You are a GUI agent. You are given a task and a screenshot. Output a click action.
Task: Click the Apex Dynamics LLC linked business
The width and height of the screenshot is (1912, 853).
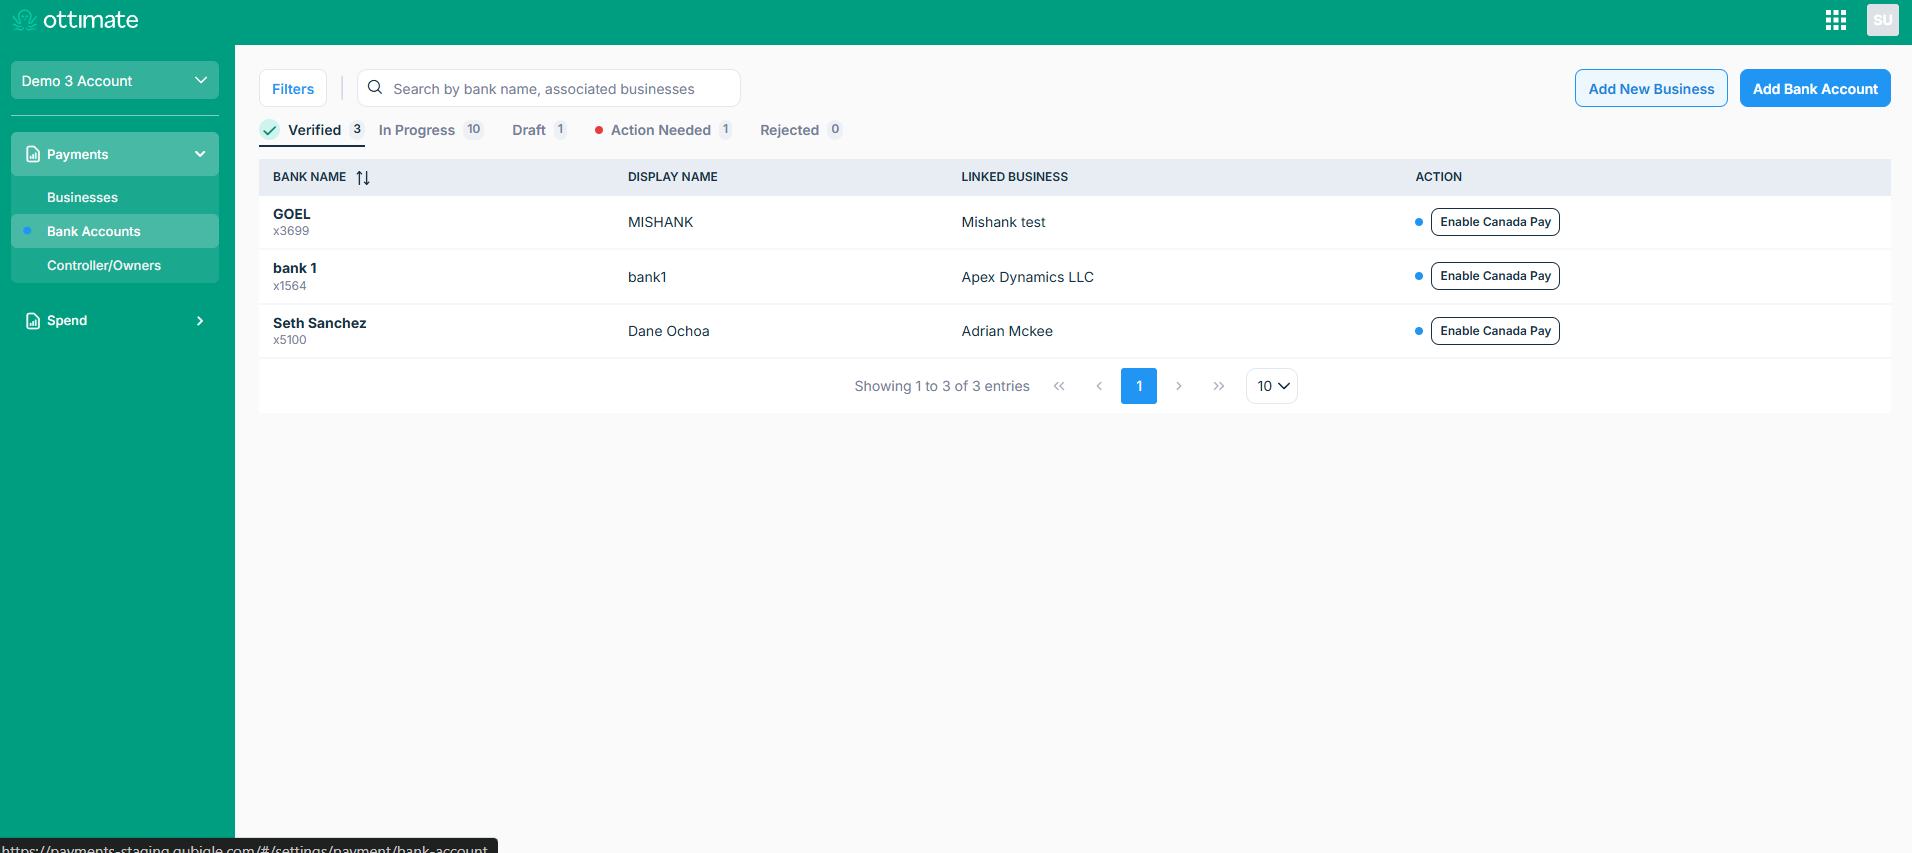pos(1027,277)
